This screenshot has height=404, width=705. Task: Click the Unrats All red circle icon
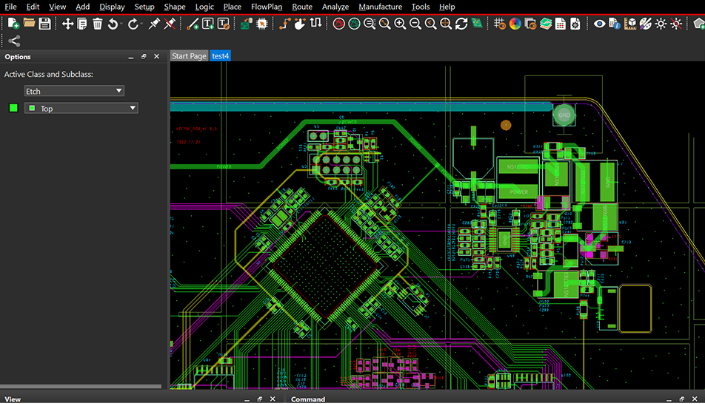point(339,24)
